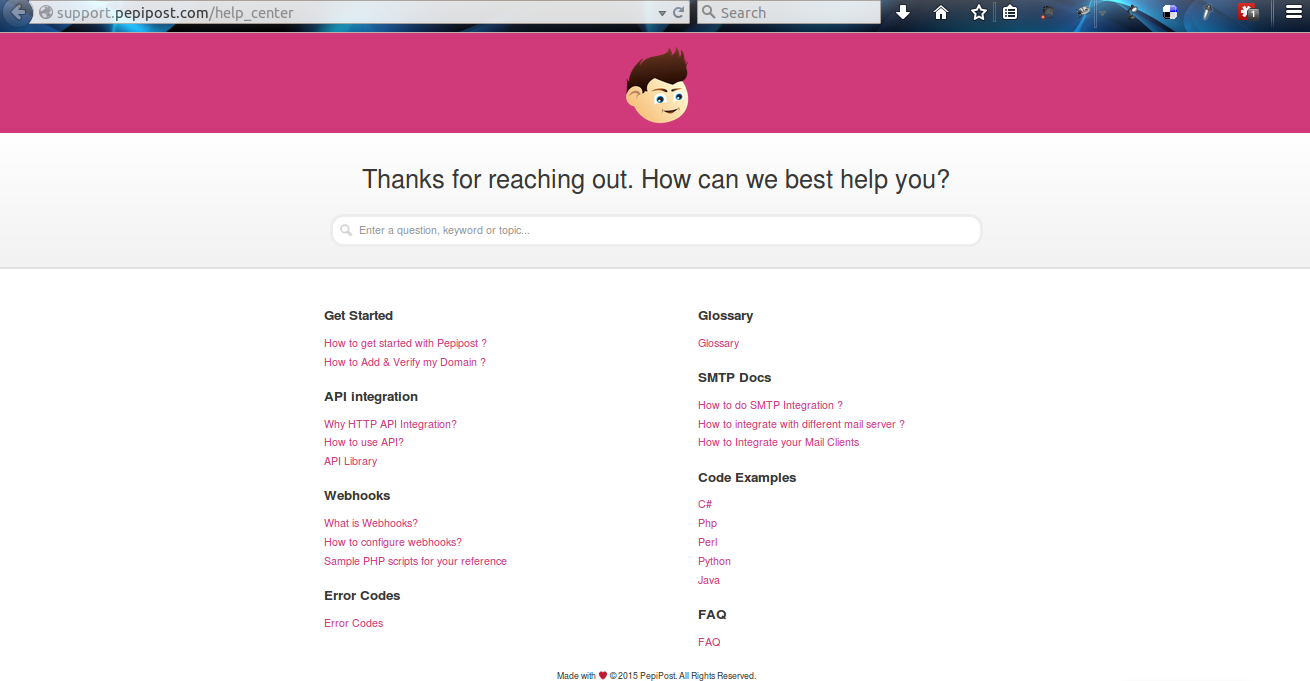The width and height of the screenshot is (1310, 681).
Task: Click the globe site identity icon
Action: pyautogui.click(x=45, y=12)
